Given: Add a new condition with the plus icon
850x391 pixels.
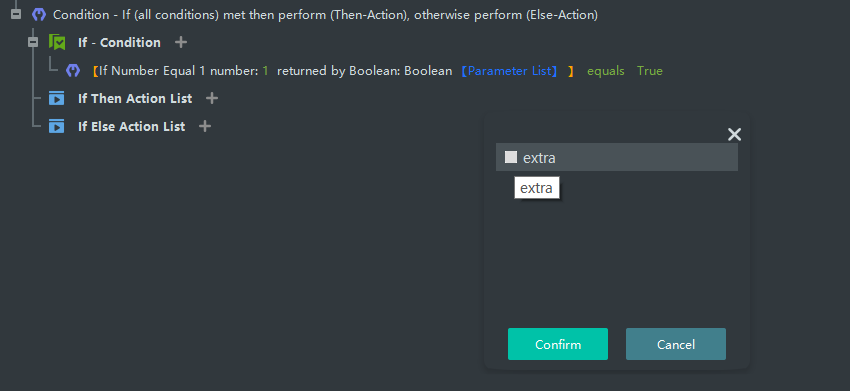Looking at the screenshot, I should [x=181, y=42].
